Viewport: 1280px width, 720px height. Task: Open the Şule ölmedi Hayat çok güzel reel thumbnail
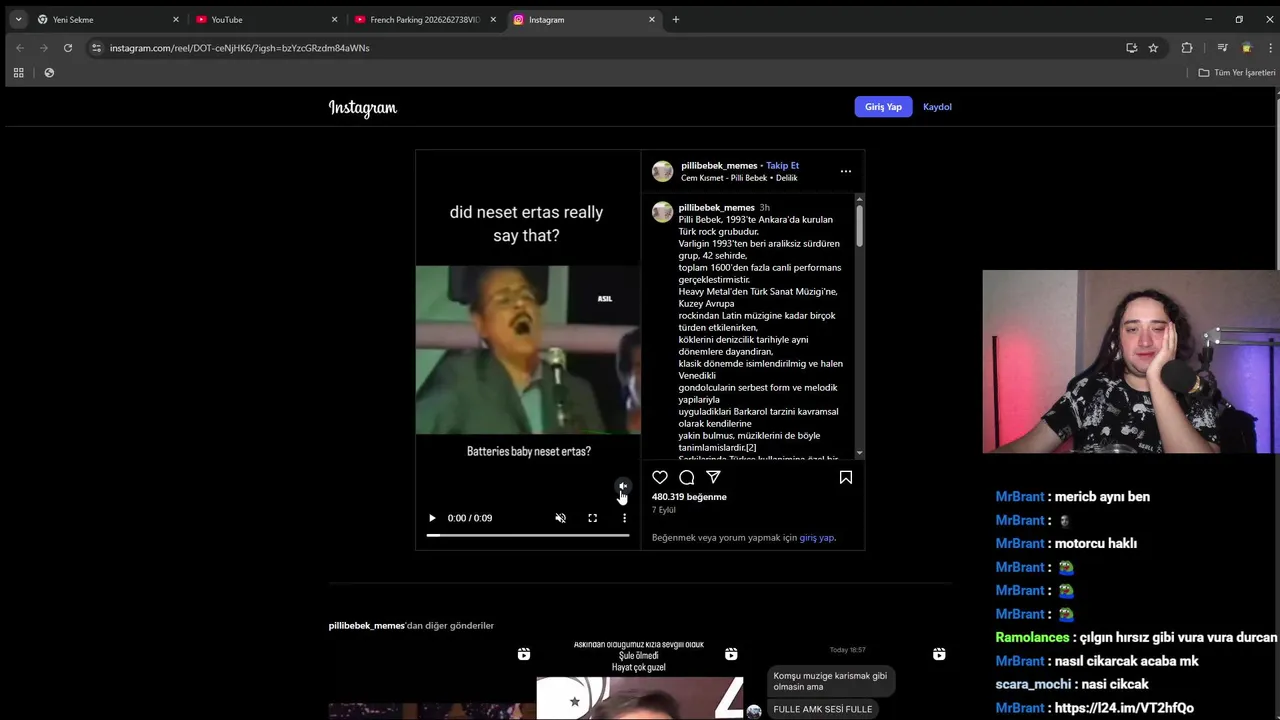pos(639,680)
